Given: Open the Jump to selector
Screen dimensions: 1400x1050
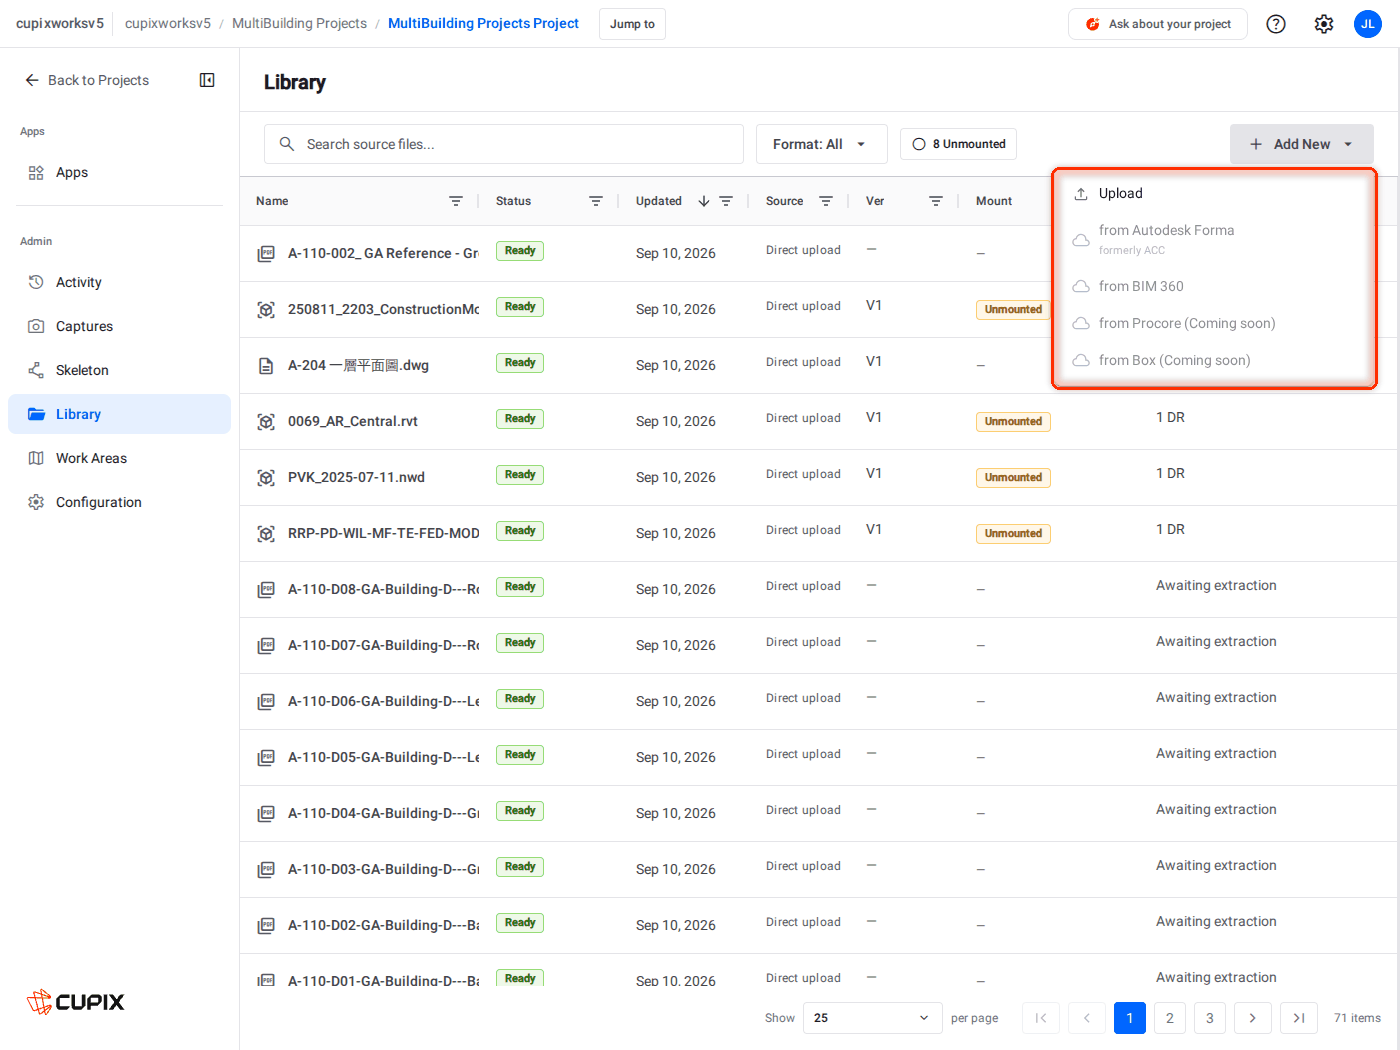Looking at the screenshot, I should 632,24.
